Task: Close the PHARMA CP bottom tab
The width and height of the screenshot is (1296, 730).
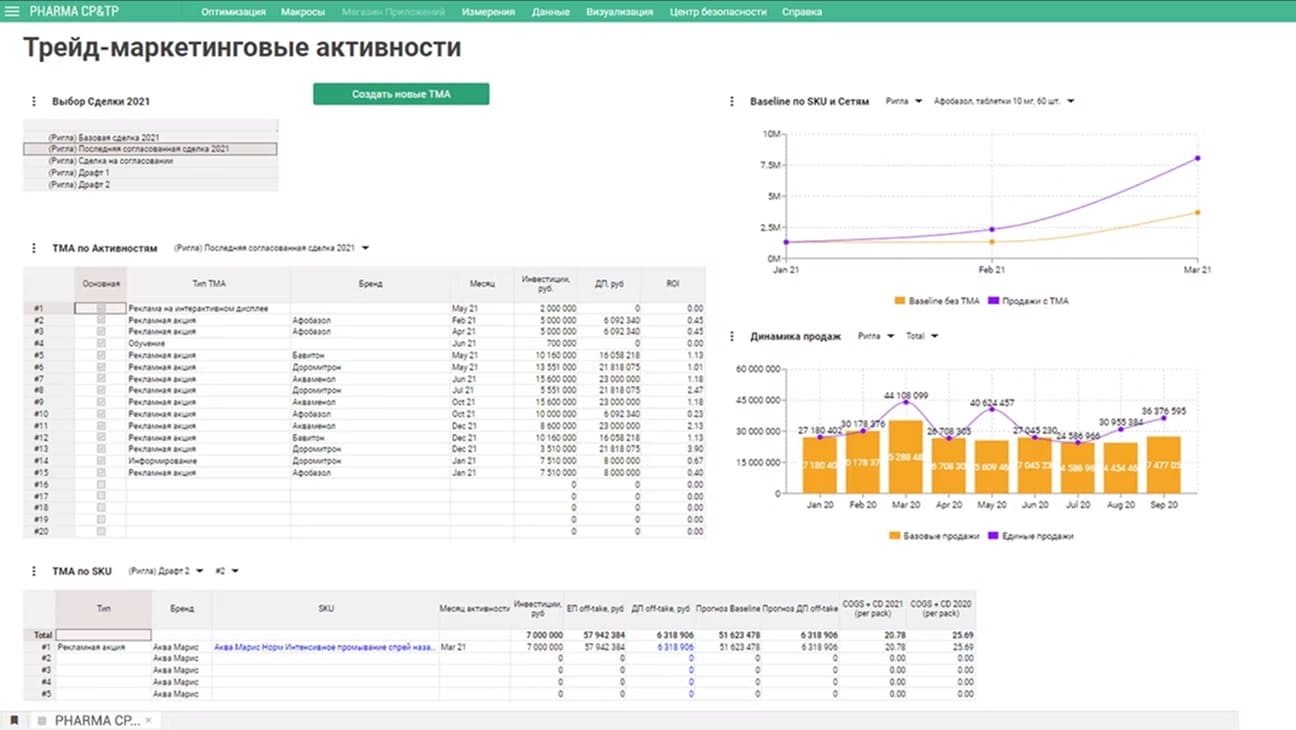Action: click(148, 720)
